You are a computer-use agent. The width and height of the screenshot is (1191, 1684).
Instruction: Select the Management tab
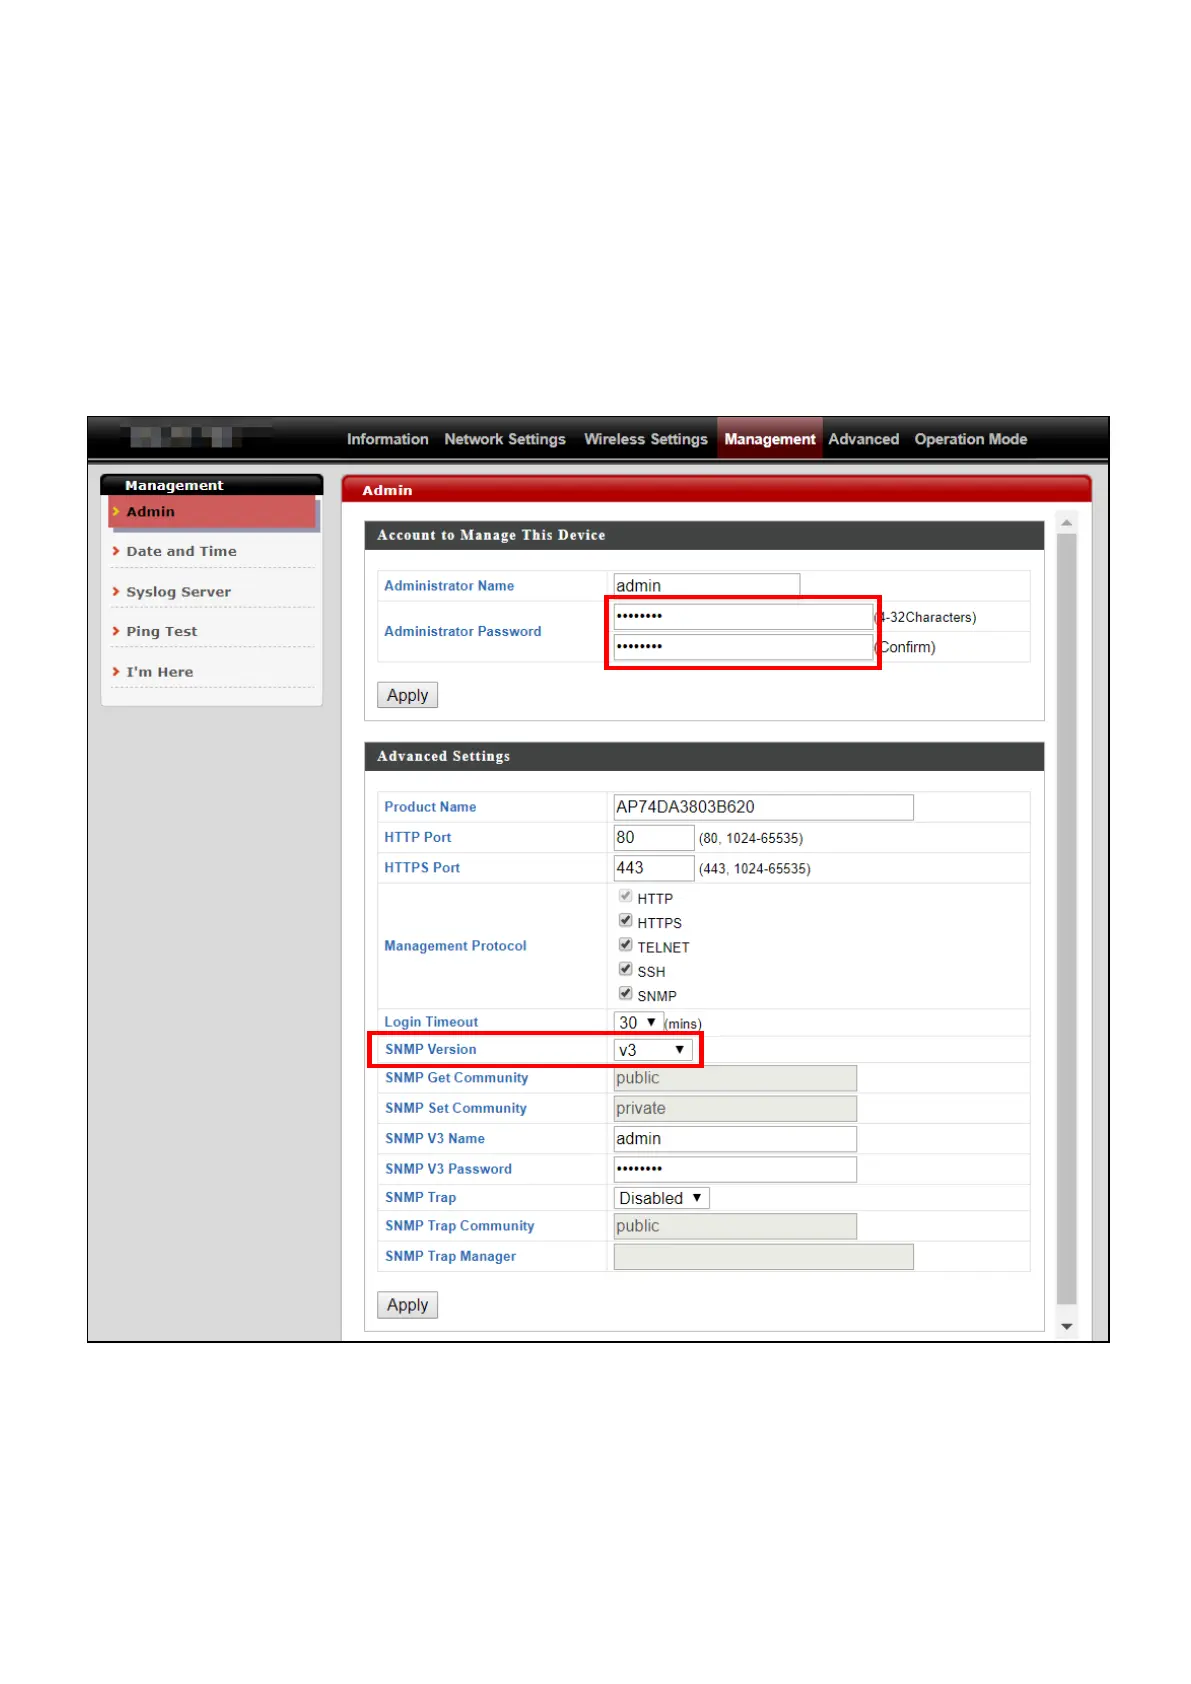tap(770, 439)
